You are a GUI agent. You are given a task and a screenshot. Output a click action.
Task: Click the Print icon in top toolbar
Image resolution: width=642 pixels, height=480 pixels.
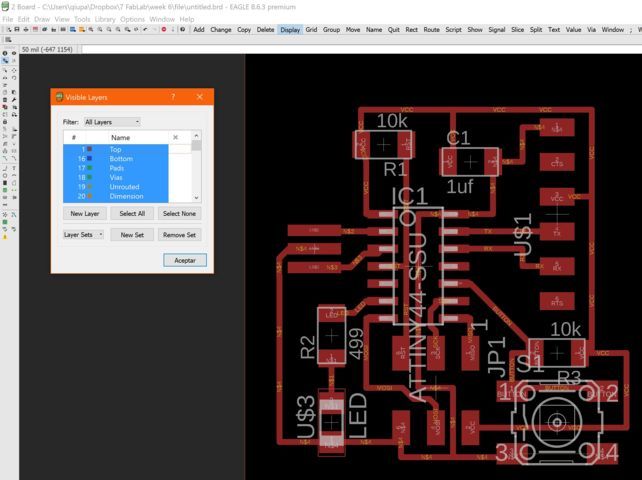click(26, 29)
